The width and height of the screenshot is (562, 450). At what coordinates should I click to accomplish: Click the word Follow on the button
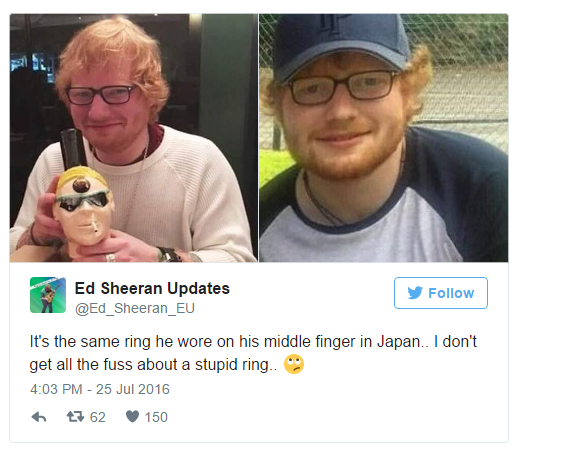[x=451, y=293]
